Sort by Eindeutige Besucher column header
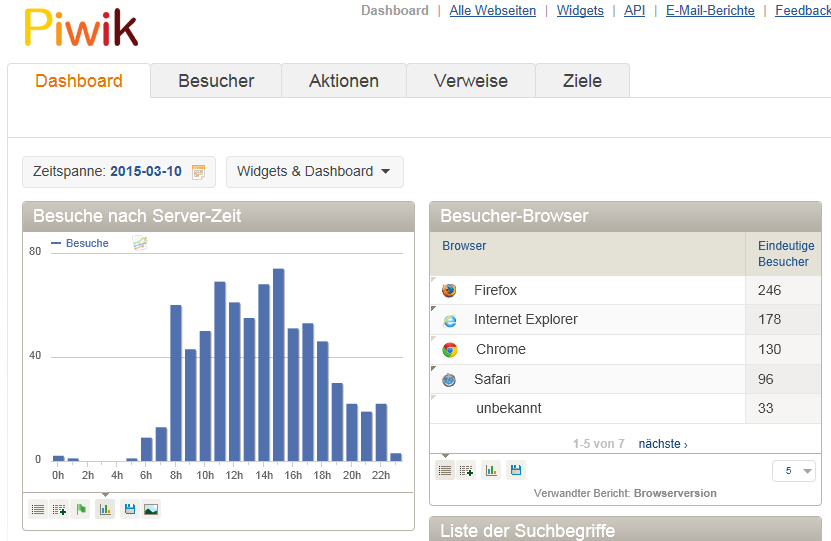The width and height of the screenshot is (831, 541). click(x=786, y=254)
